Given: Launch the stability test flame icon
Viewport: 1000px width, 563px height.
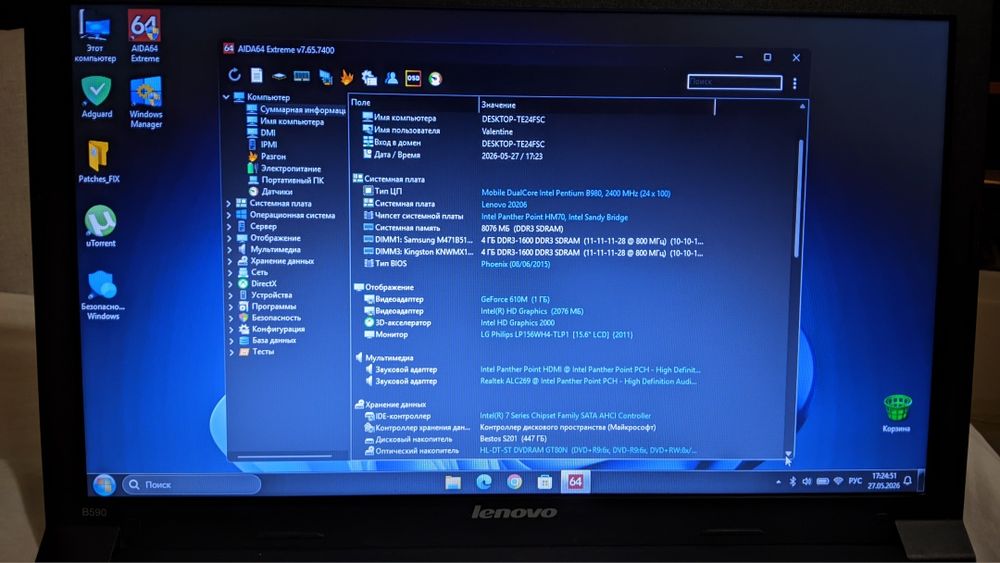Looking at the screenshot, I should pyautogui.click(x=347, y=77).
